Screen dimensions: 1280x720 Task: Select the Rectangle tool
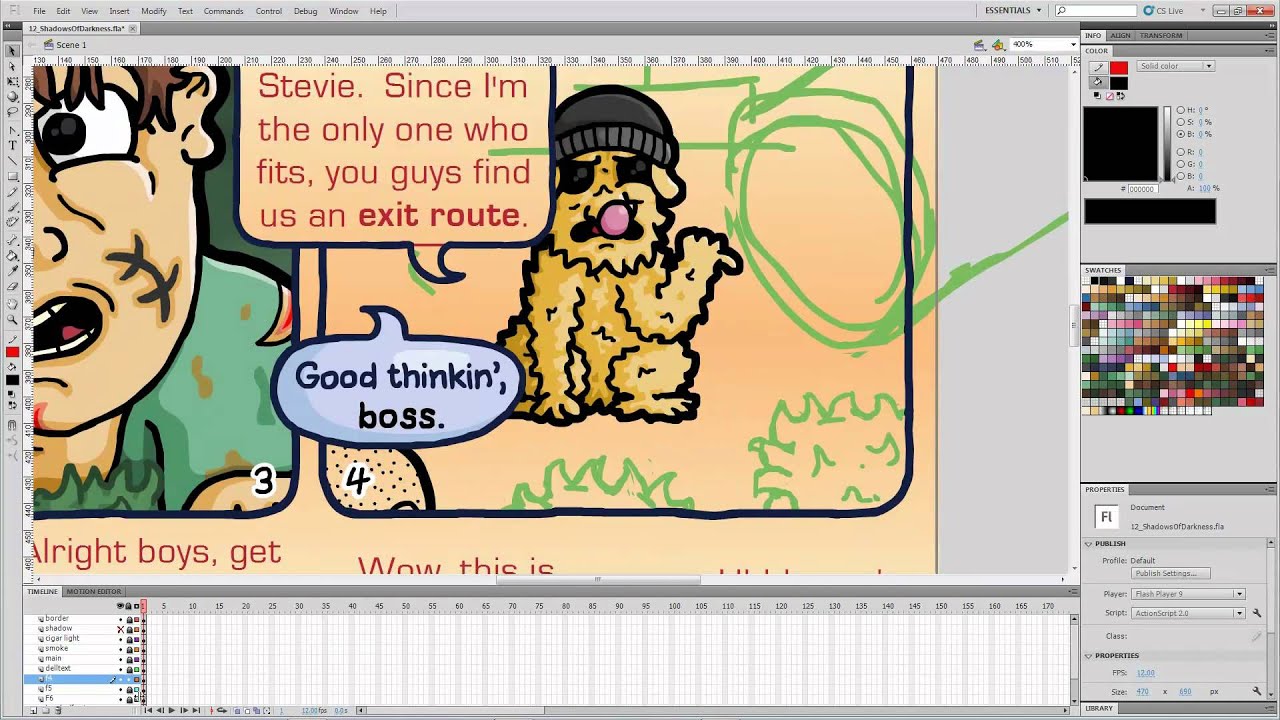[12, 176]
